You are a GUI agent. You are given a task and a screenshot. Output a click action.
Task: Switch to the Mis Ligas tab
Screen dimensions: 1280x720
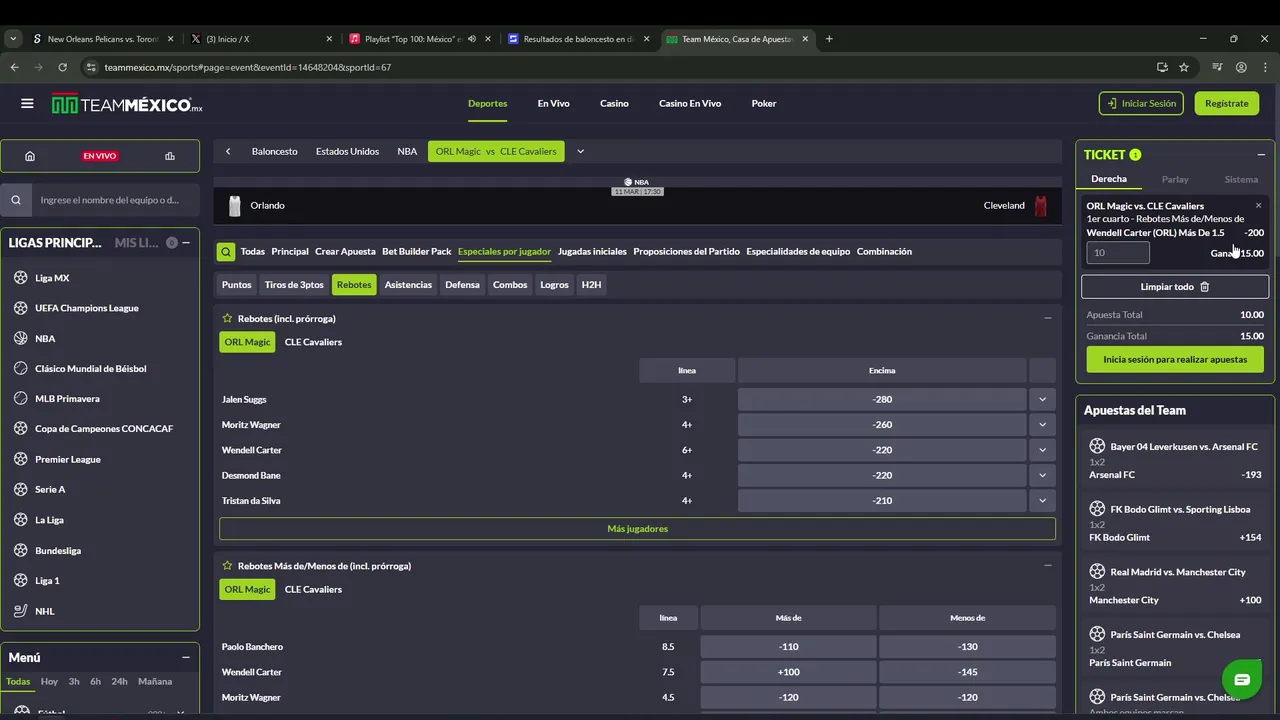coord(137,243)
